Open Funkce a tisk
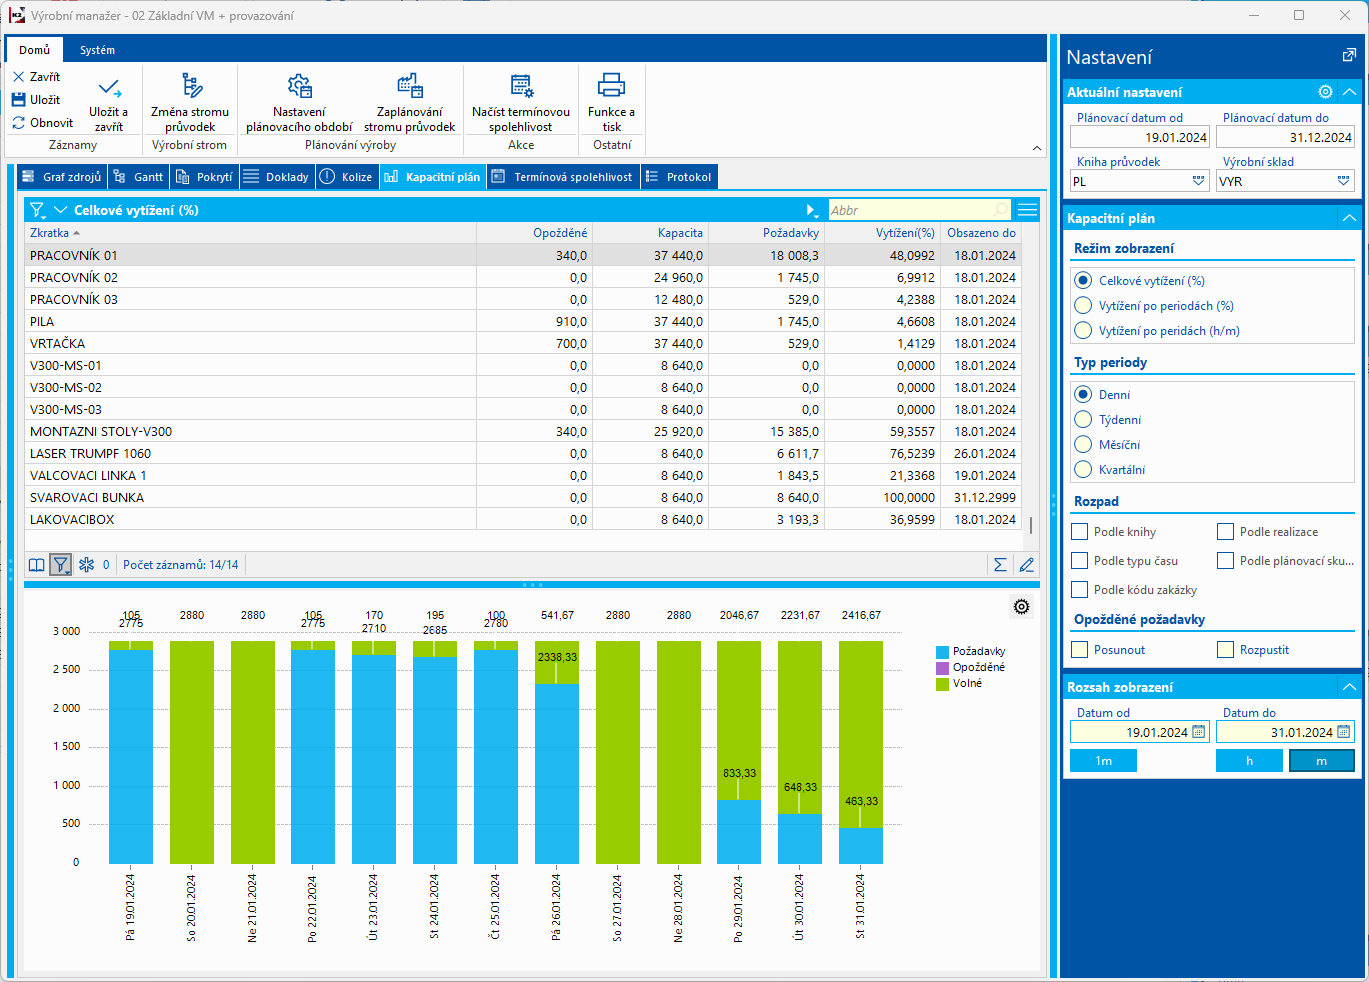Viewport: 1369px width, 982px height. pyautogui.click(x=611, y=86)
